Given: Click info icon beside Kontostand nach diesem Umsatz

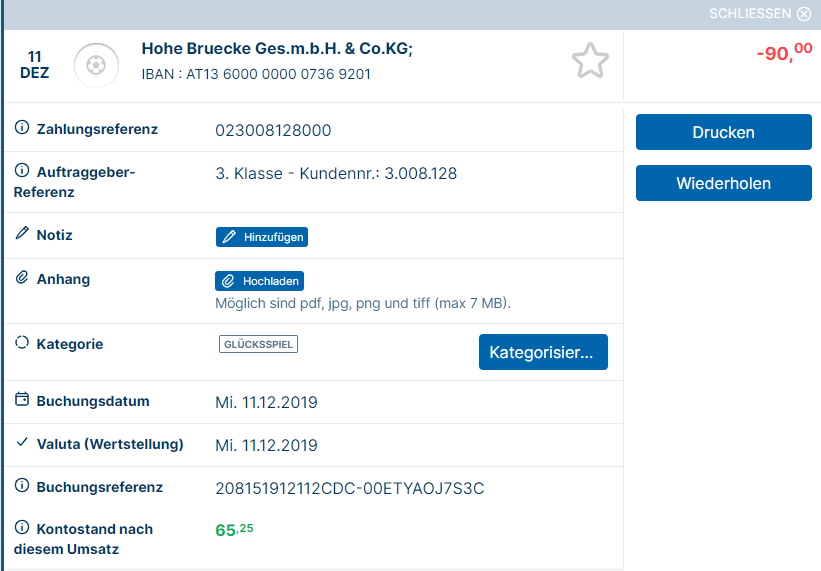Looking at the screenshot, I should [22, 527].
